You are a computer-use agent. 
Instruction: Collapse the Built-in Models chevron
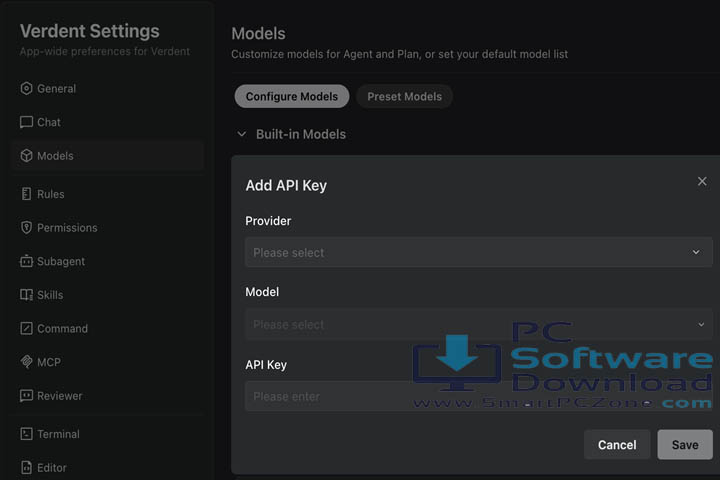tap(242, 134)
